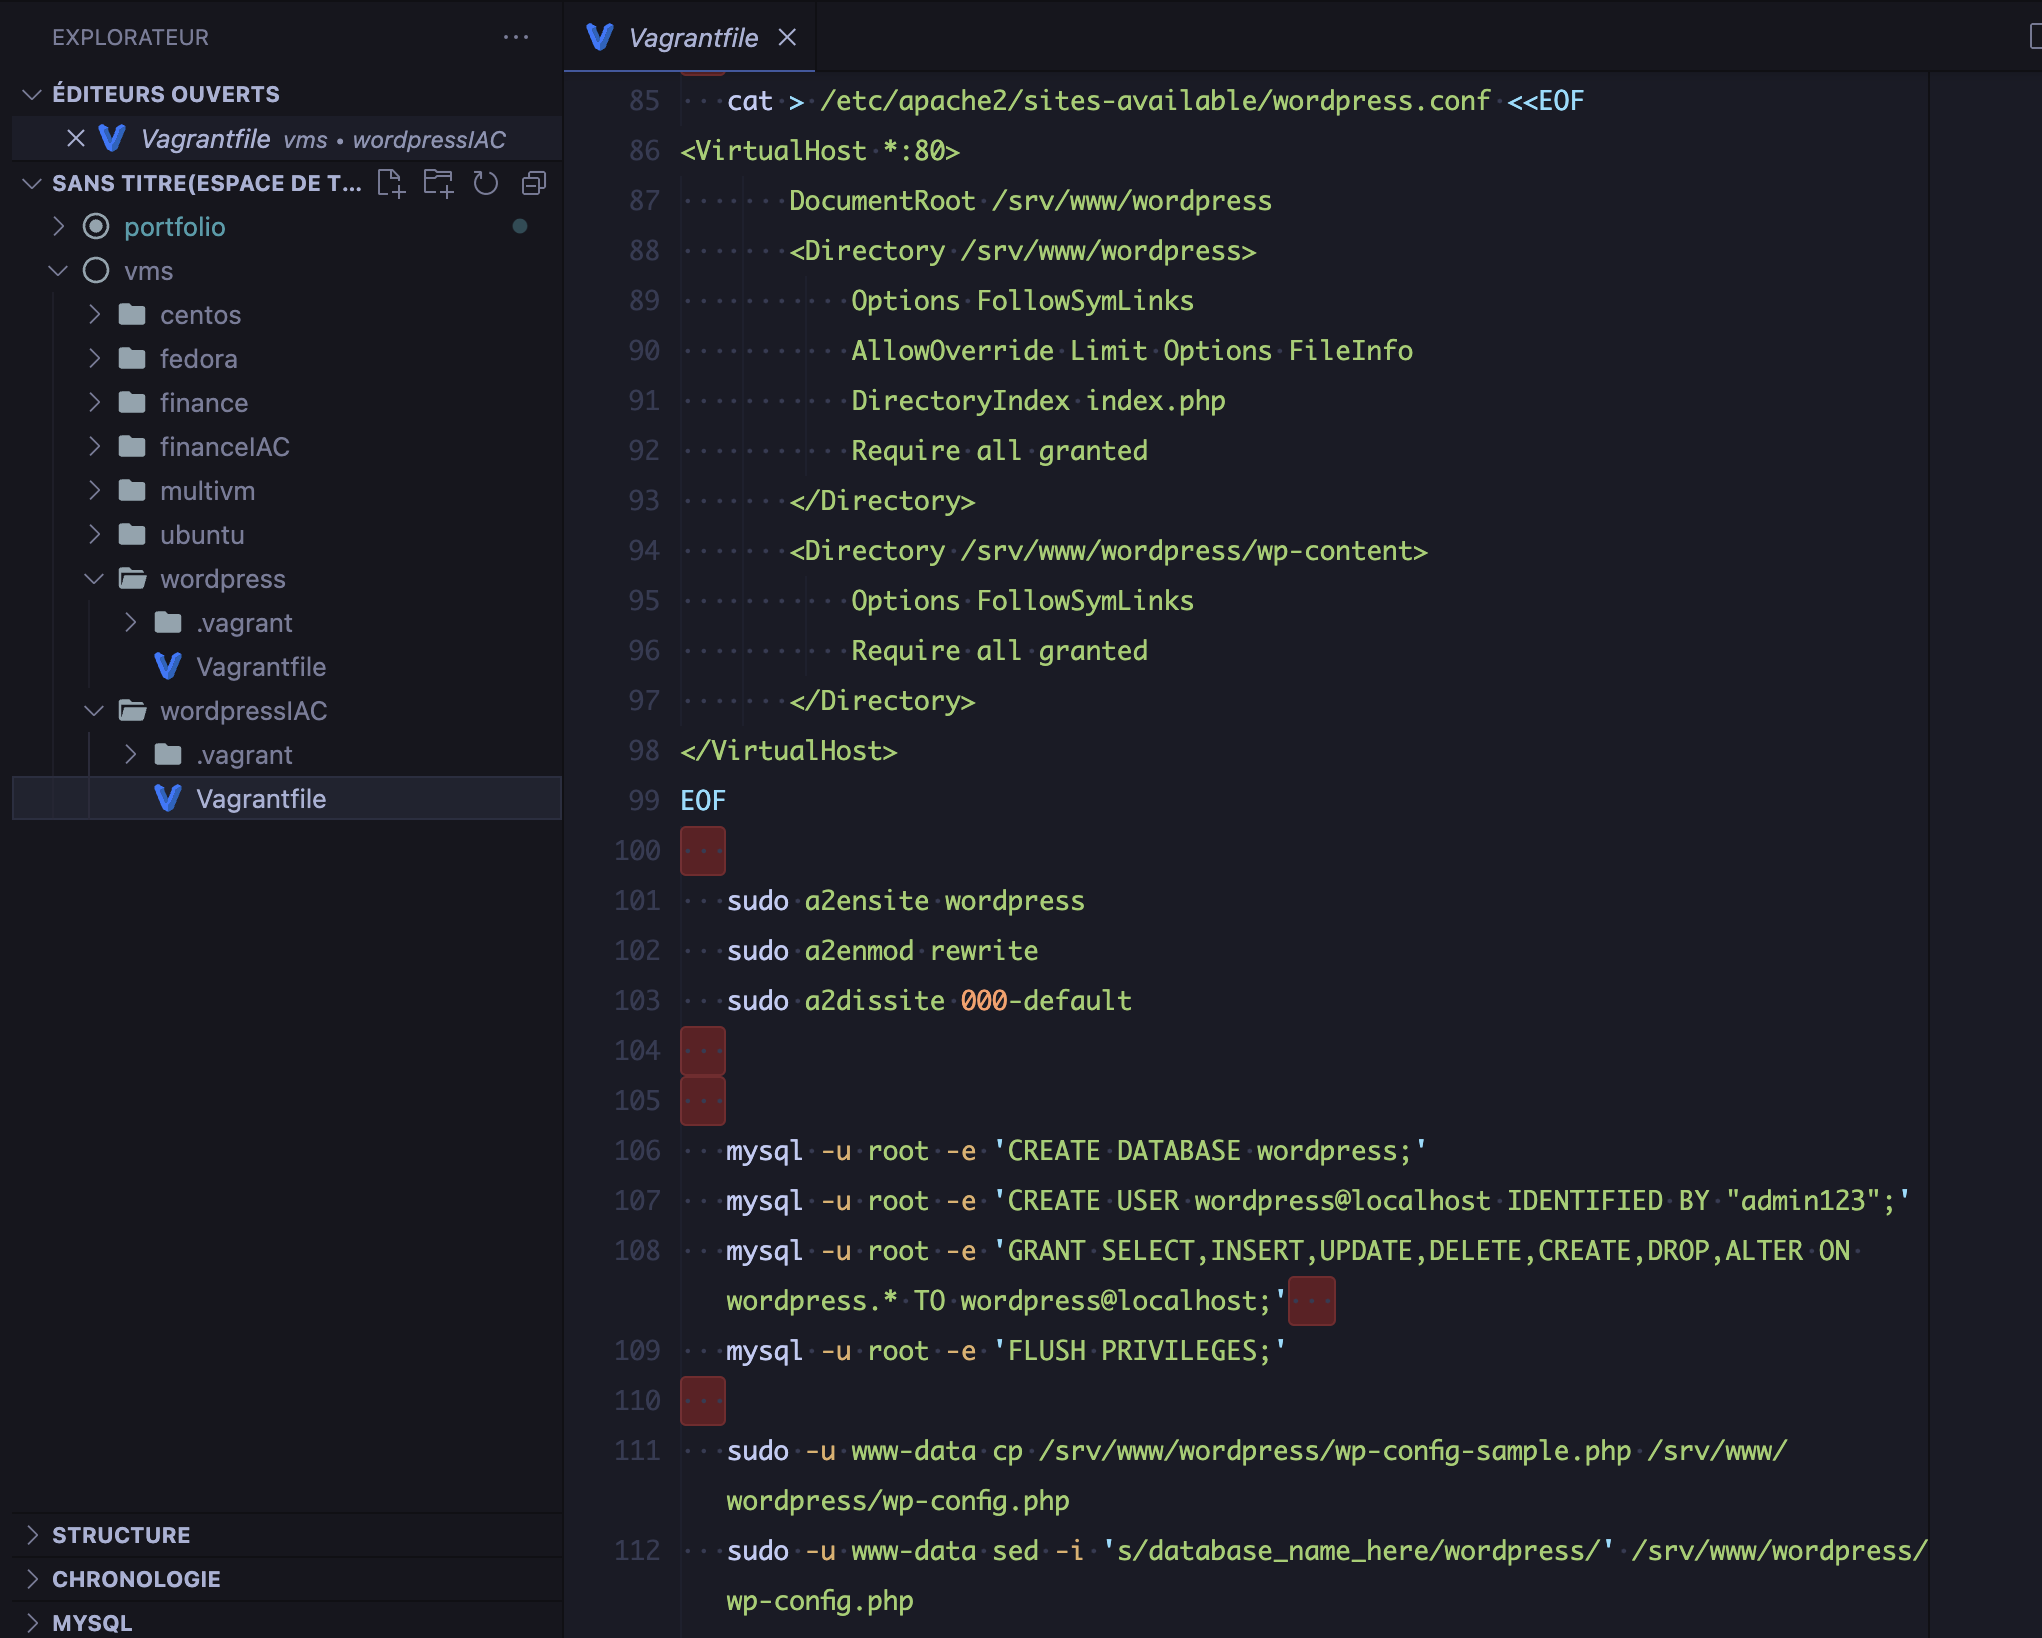Click the '<VirtualHost *:80>' line
This screenshot has height=1638, width=2042.
820,150
